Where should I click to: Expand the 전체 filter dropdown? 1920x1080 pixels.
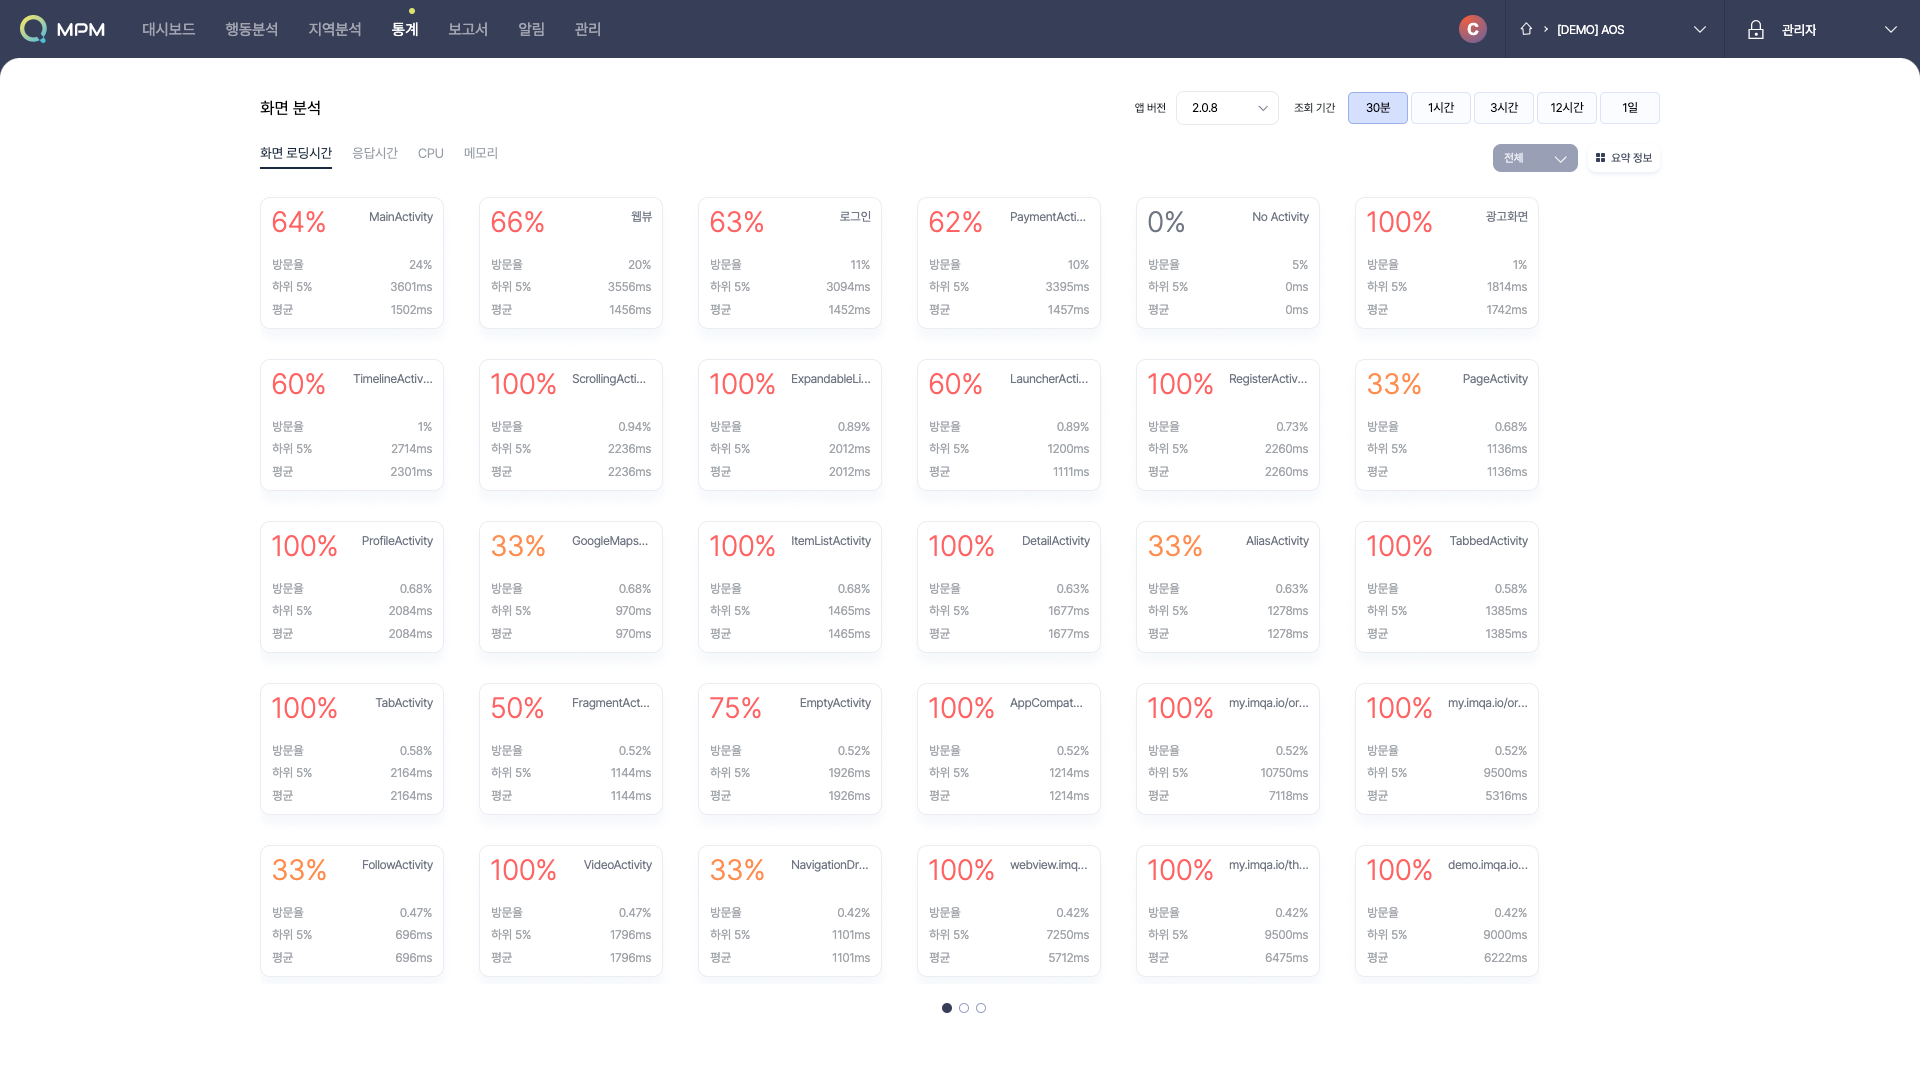coord(1534,158)
